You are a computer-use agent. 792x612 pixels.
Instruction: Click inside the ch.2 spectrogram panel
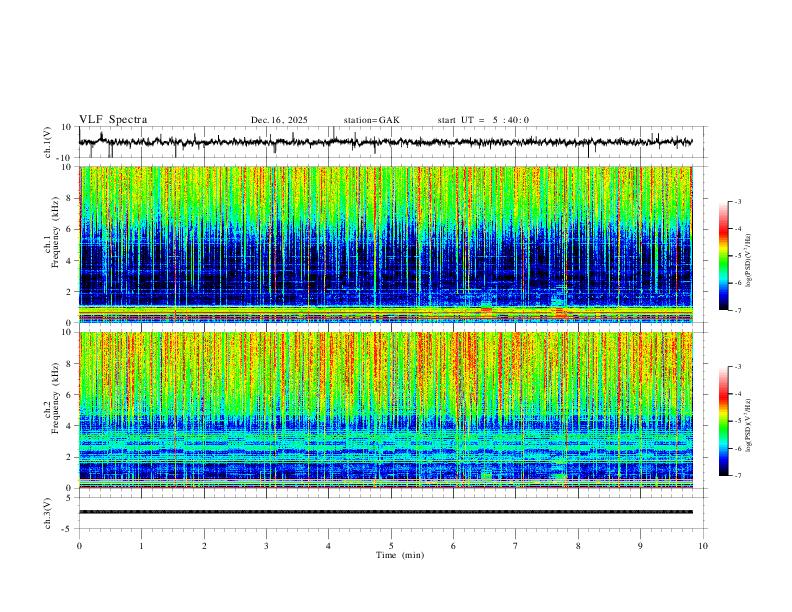[385, 410]
